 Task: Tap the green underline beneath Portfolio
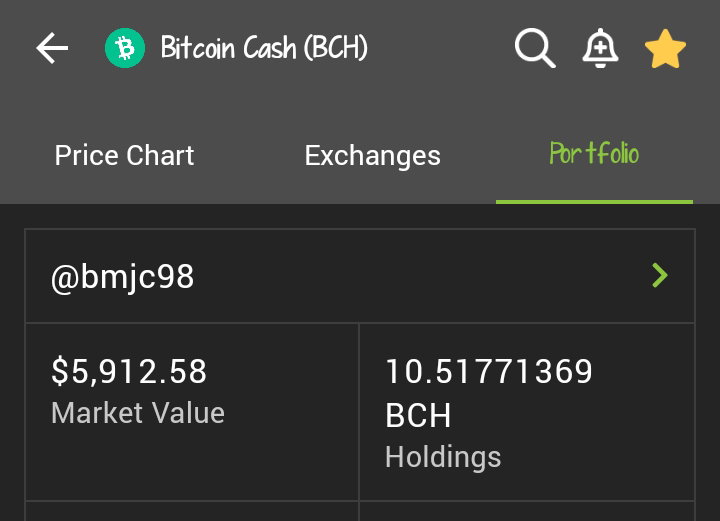point(594,202)
